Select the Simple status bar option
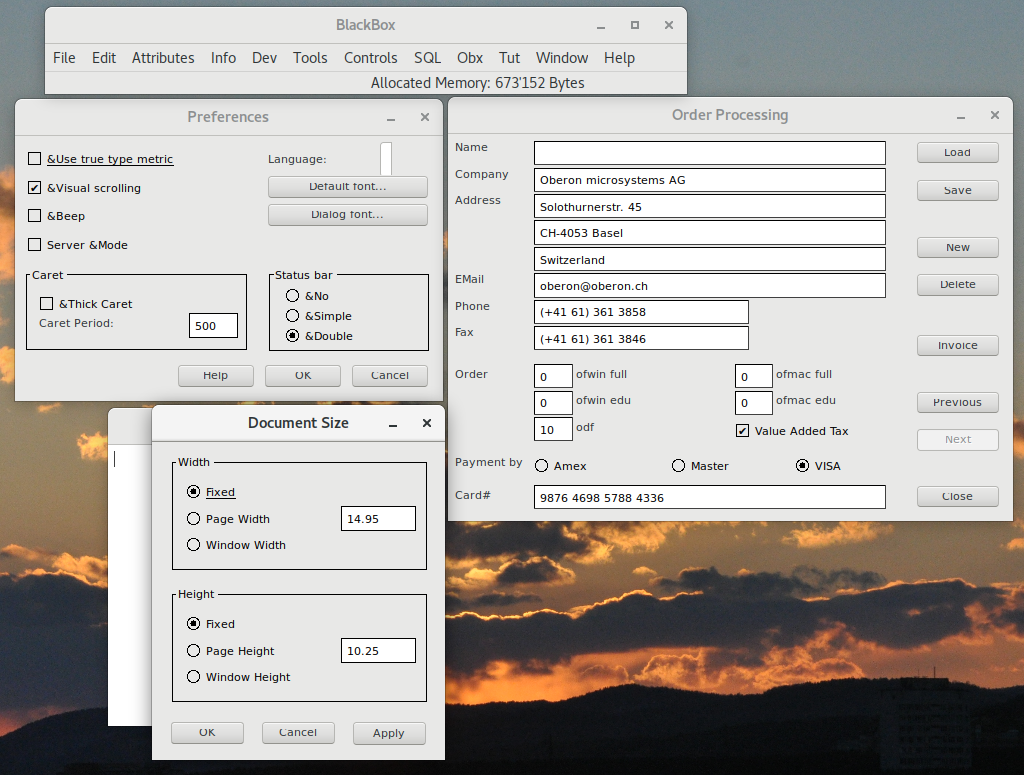This screenshot has width=1024, height=775. pyautogui.click(x=292, y=316)
